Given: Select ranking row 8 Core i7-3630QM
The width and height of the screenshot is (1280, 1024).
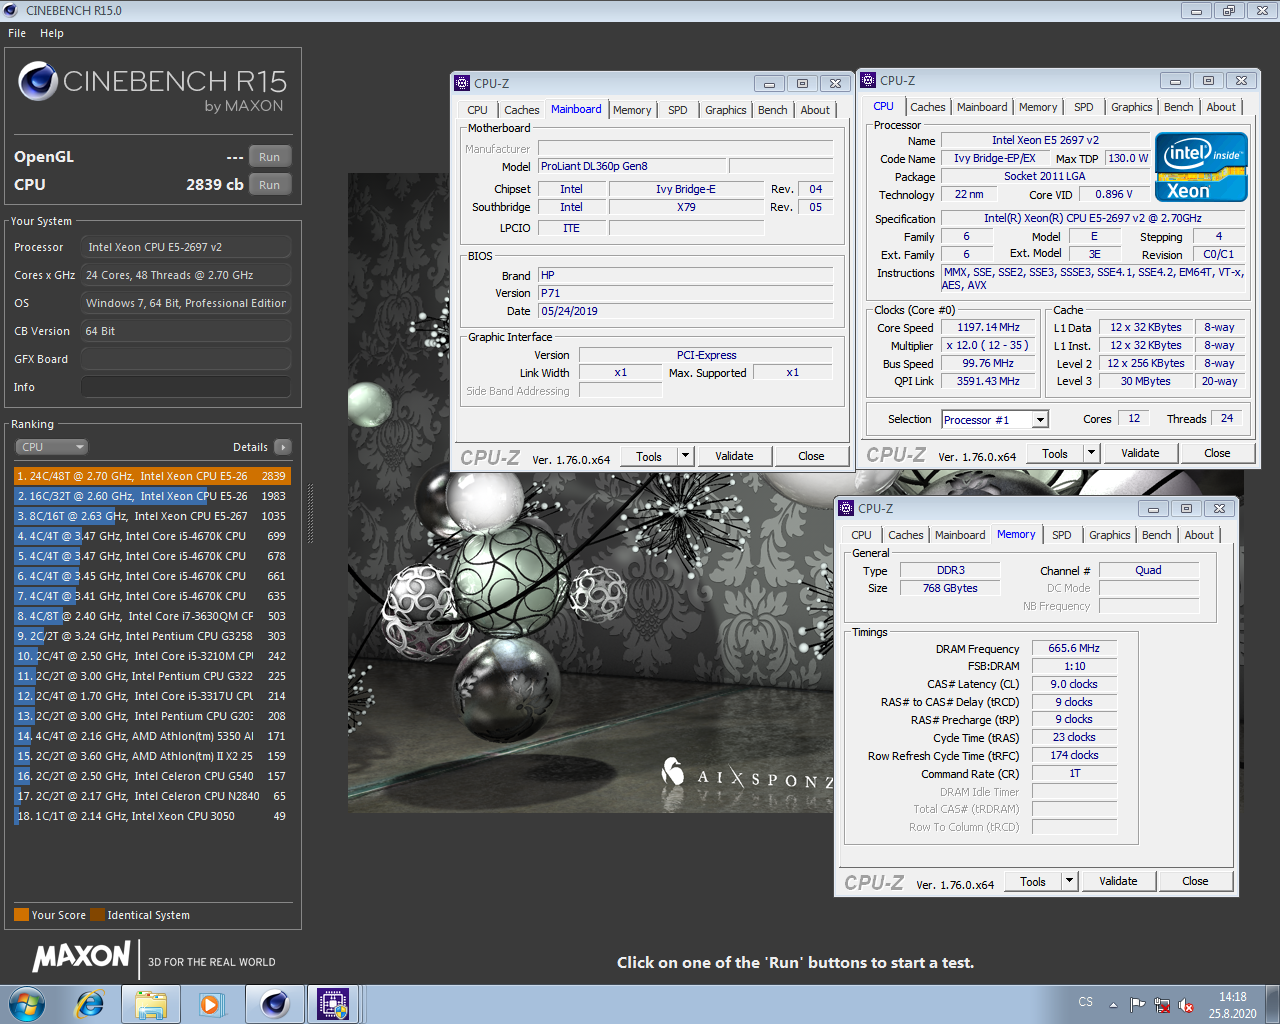Looking at the screenshot, I should pyautogui.click(x=152, y=616).
